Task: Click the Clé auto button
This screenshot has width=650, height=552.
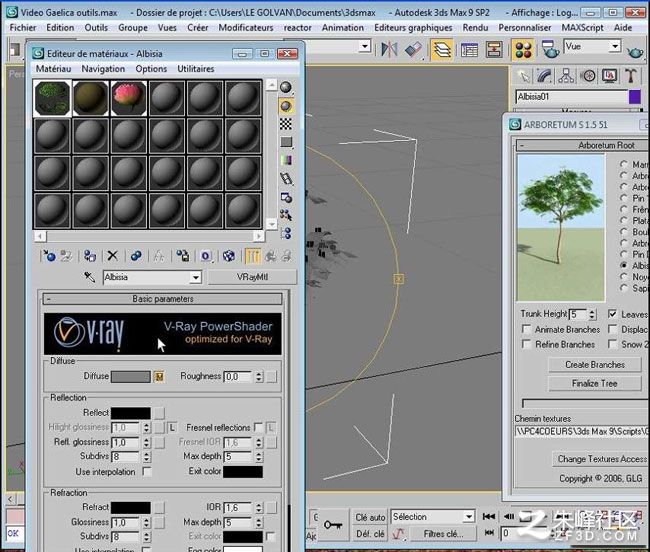Action: click(370, 517)
